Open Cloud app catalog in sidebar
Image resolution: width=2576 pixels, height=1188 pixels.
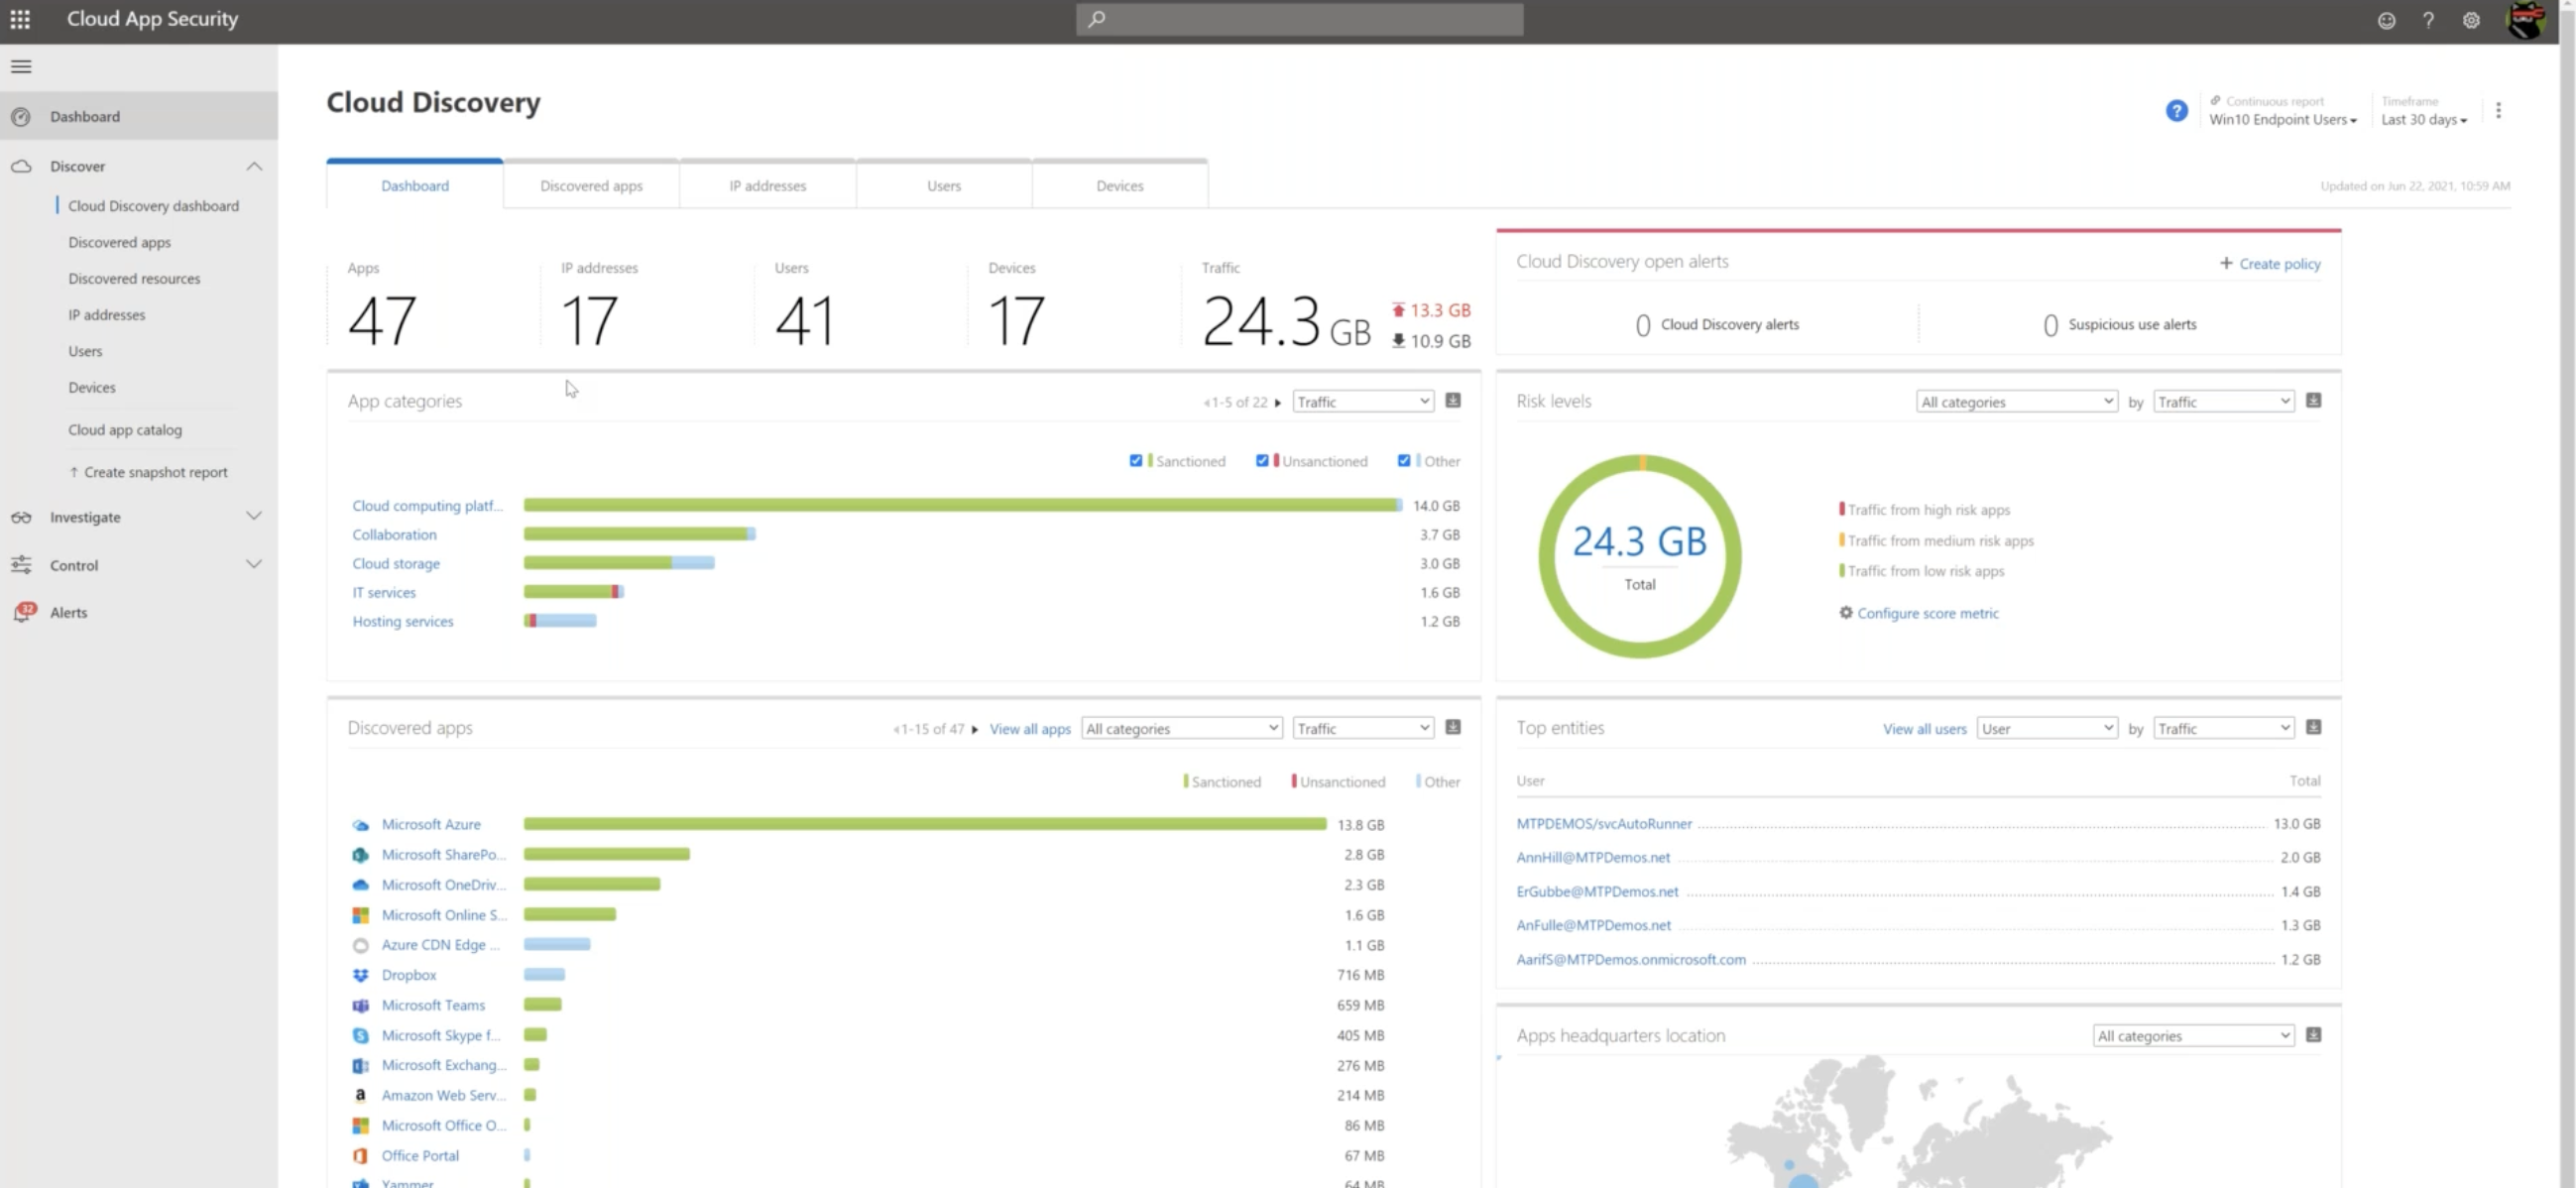pyautogui.click(x=125, y=430)
